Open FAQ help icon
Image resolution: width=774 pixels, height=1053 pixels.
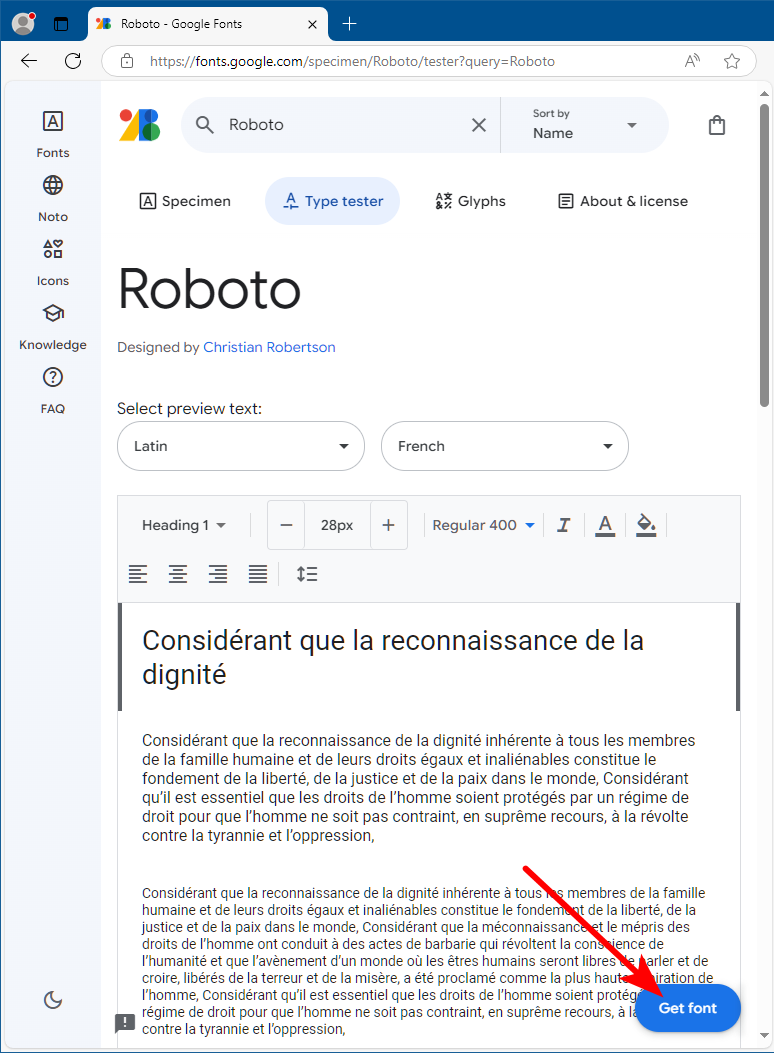coord(53,389)
